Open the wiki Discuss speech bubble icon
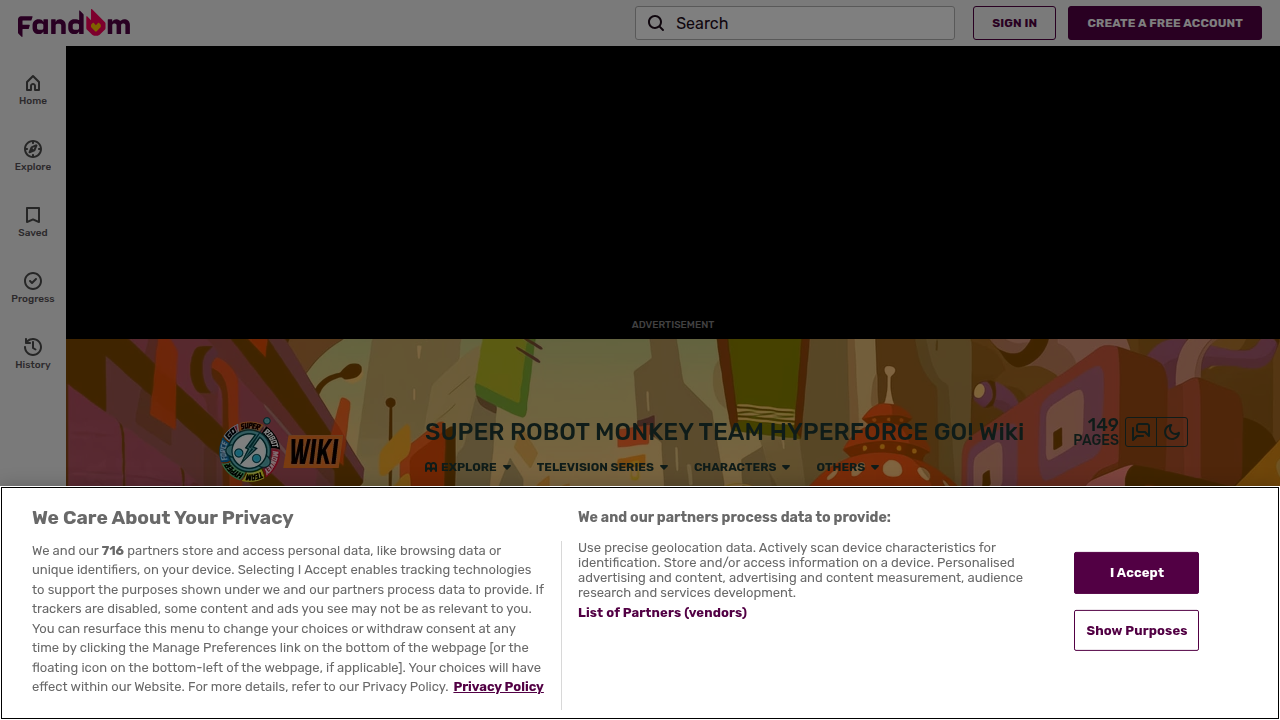This screenshot has height=720, width=1280. coord(1141,432)
